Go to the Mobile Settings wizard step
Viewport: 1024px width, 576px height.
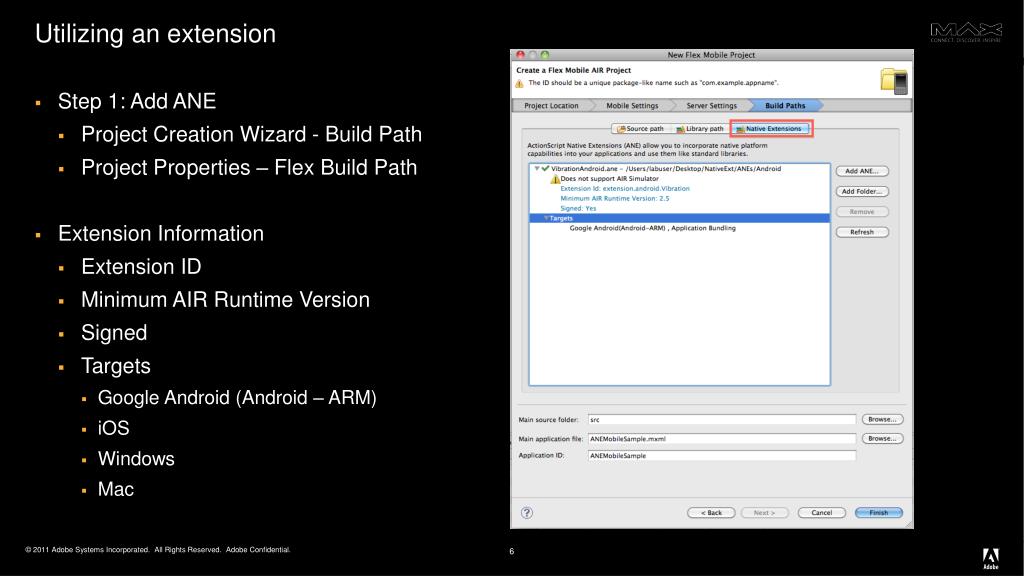click(x=632, y=106)
